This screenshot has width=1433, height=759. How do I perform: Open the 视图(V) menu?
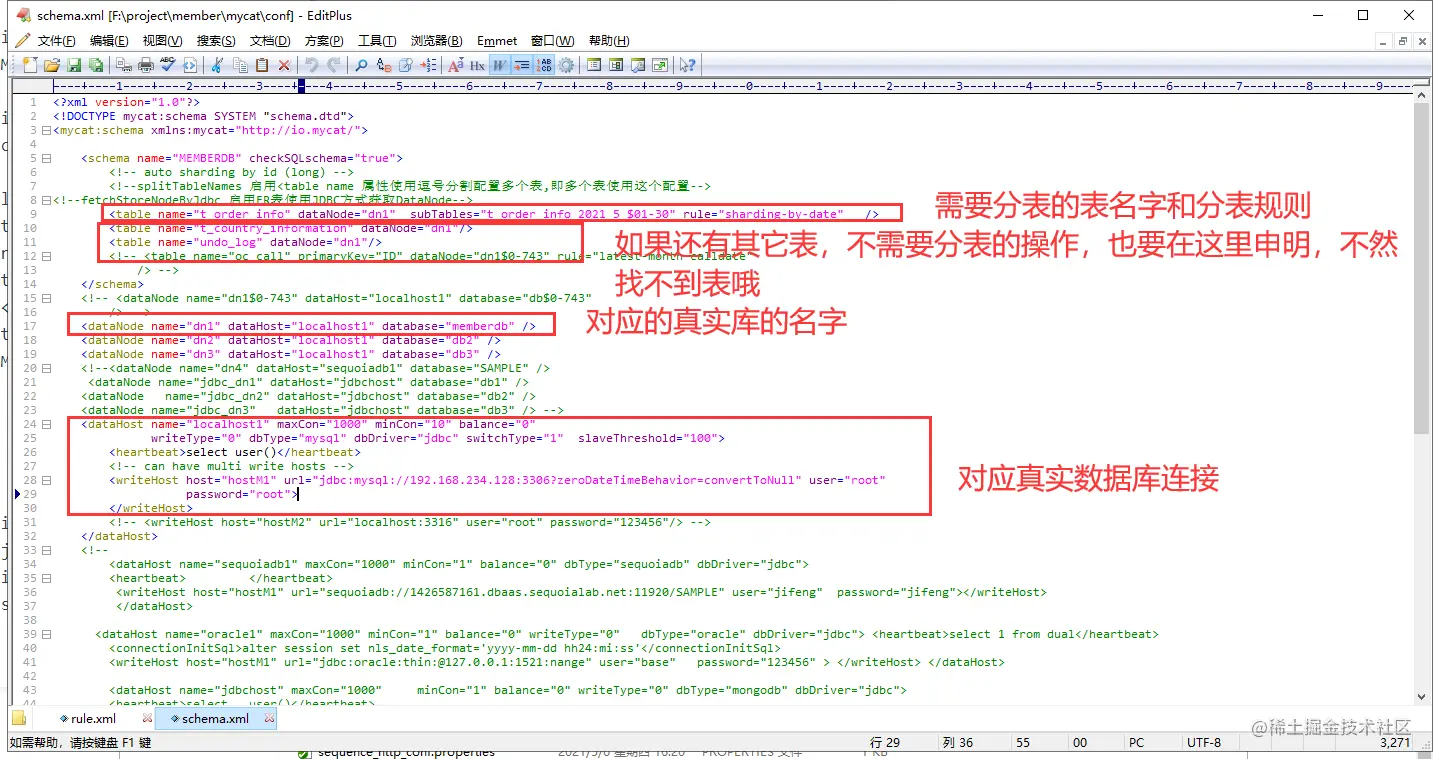pyautogui.click(x=162, y=41)
